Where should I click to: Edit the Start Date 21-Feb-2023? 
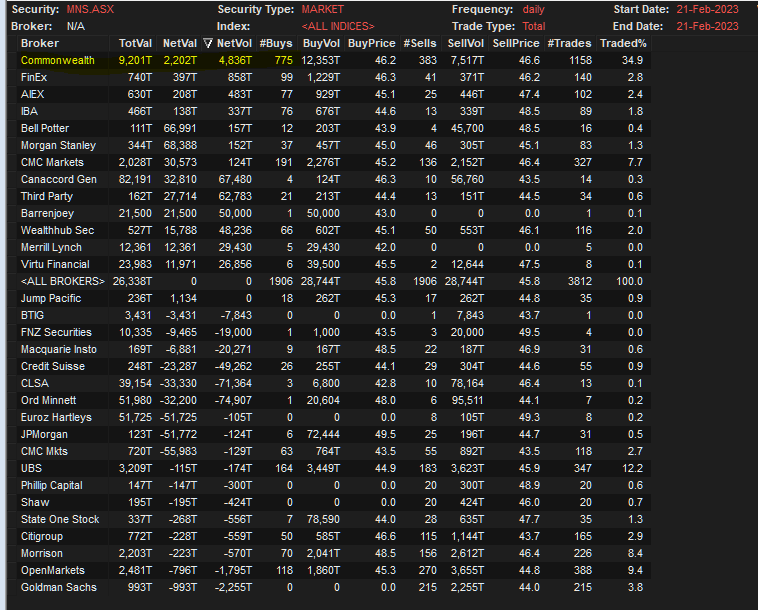pos(707,10)
